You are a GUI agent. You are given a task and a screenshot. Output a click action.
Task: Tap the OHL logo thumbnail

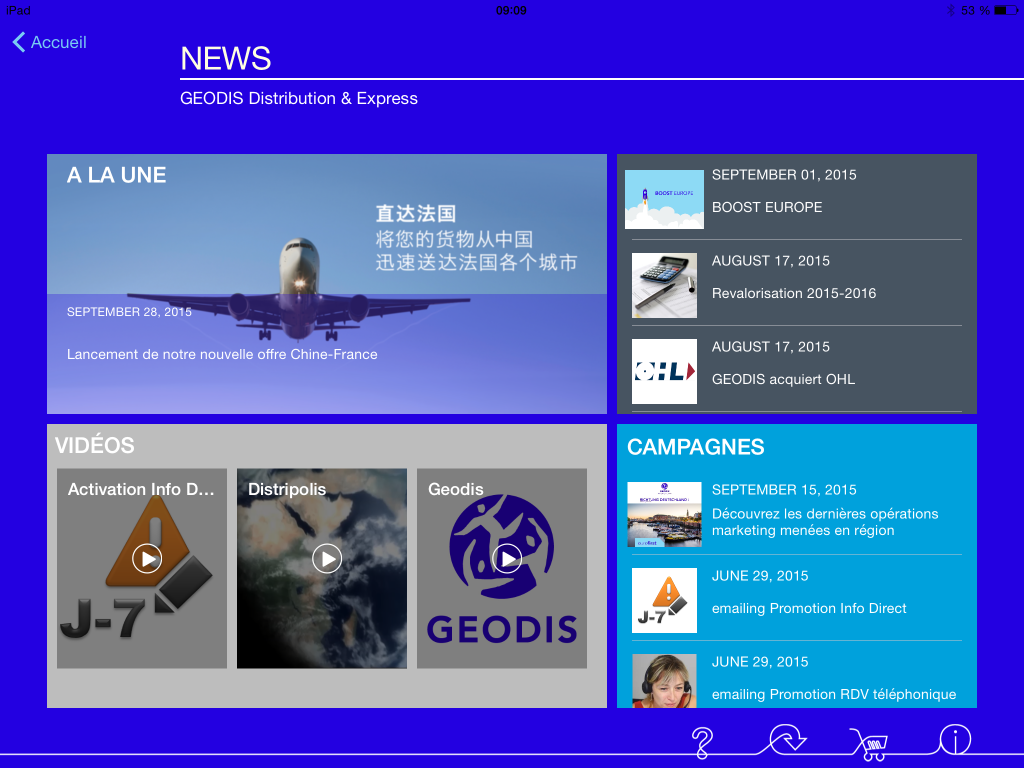(x=664, y=371)
